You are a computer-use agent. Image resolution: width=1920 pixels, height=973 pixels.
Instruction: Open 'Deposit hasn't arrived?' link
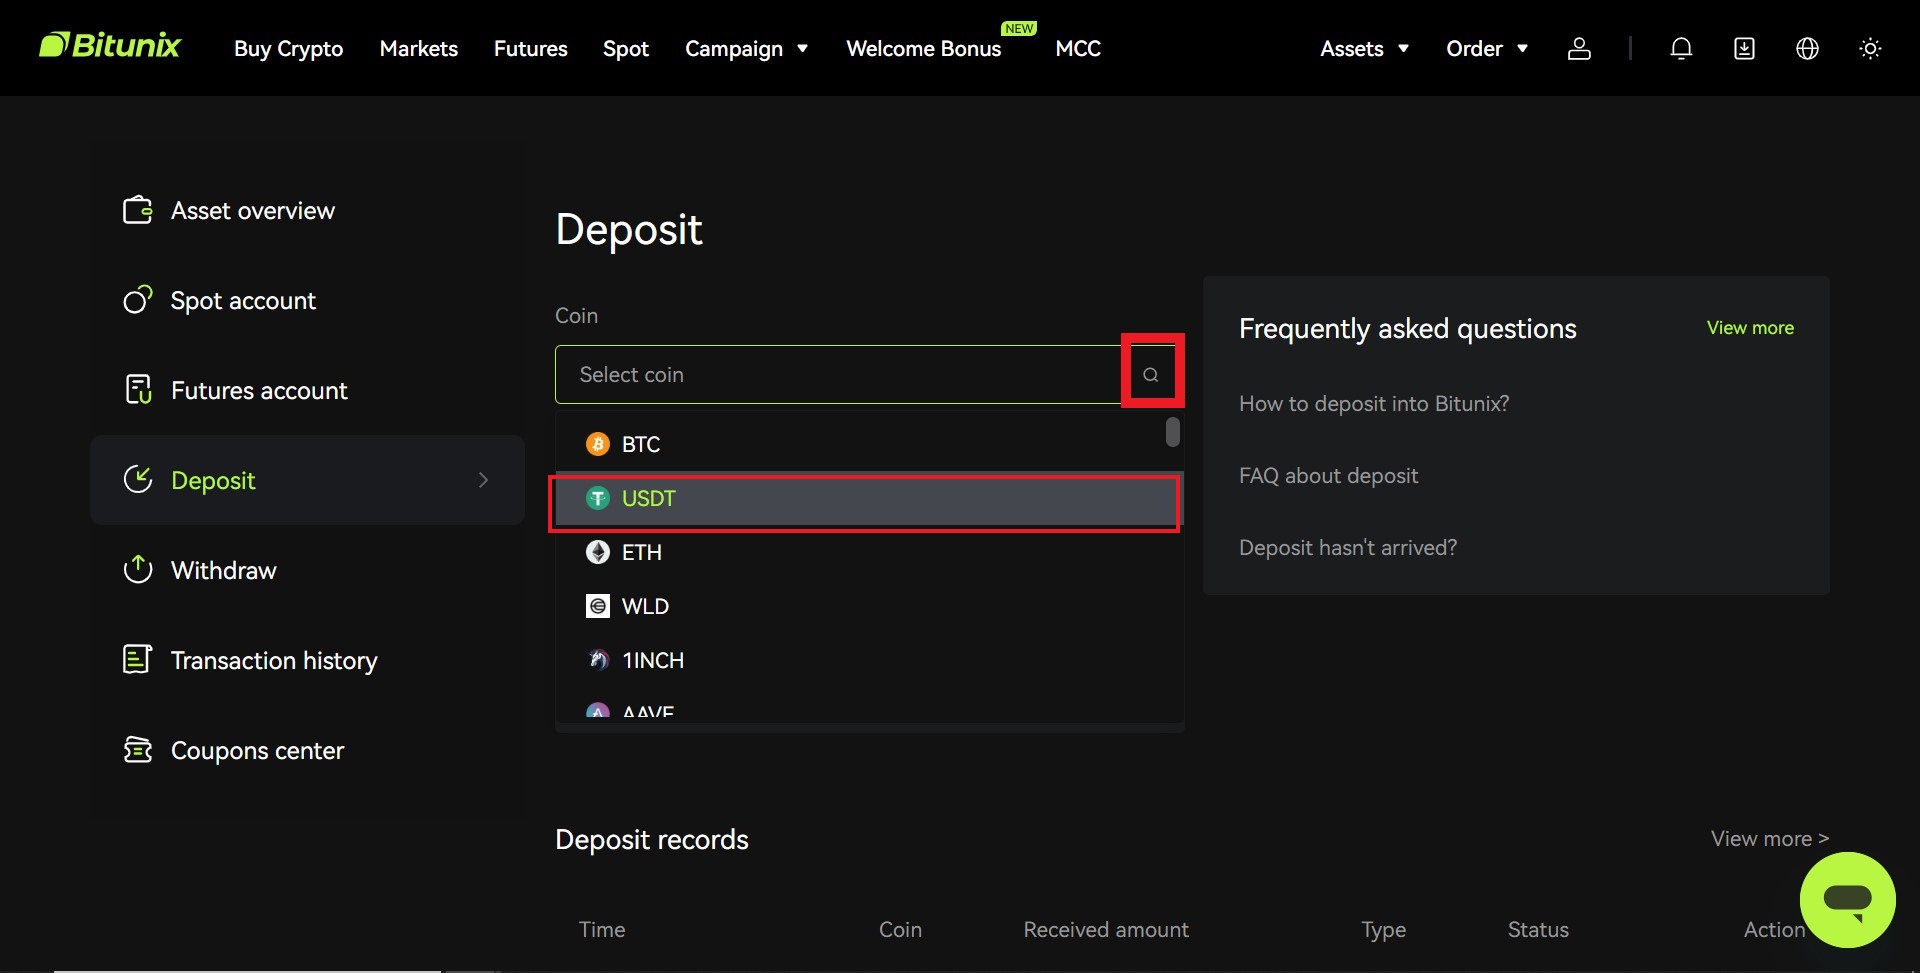pyautogui.click(x=1348, y=548)
